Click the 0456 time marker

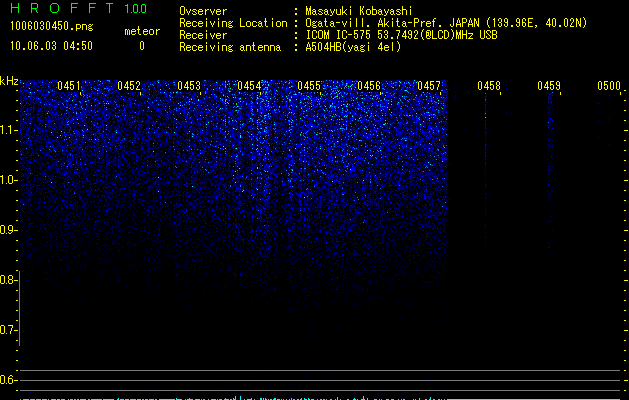(369, 86)
